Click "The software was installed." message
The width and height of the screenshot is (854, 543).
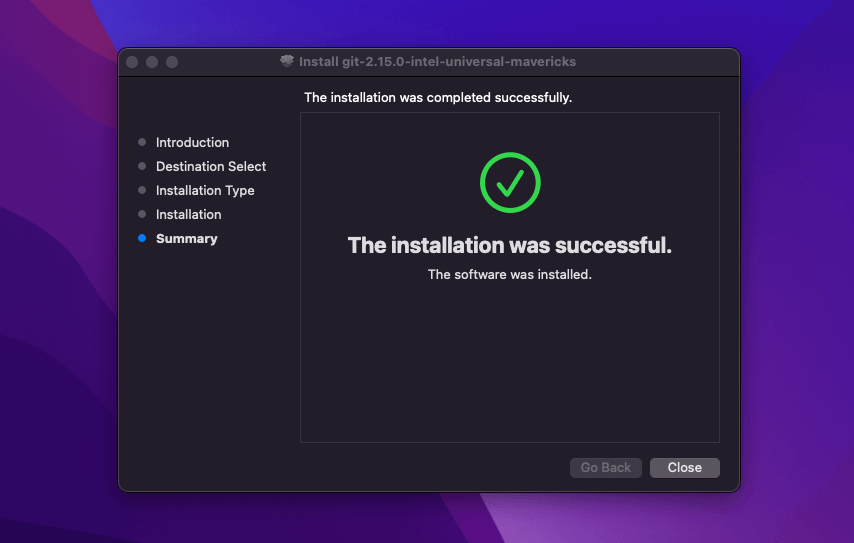tap(509, 275)
